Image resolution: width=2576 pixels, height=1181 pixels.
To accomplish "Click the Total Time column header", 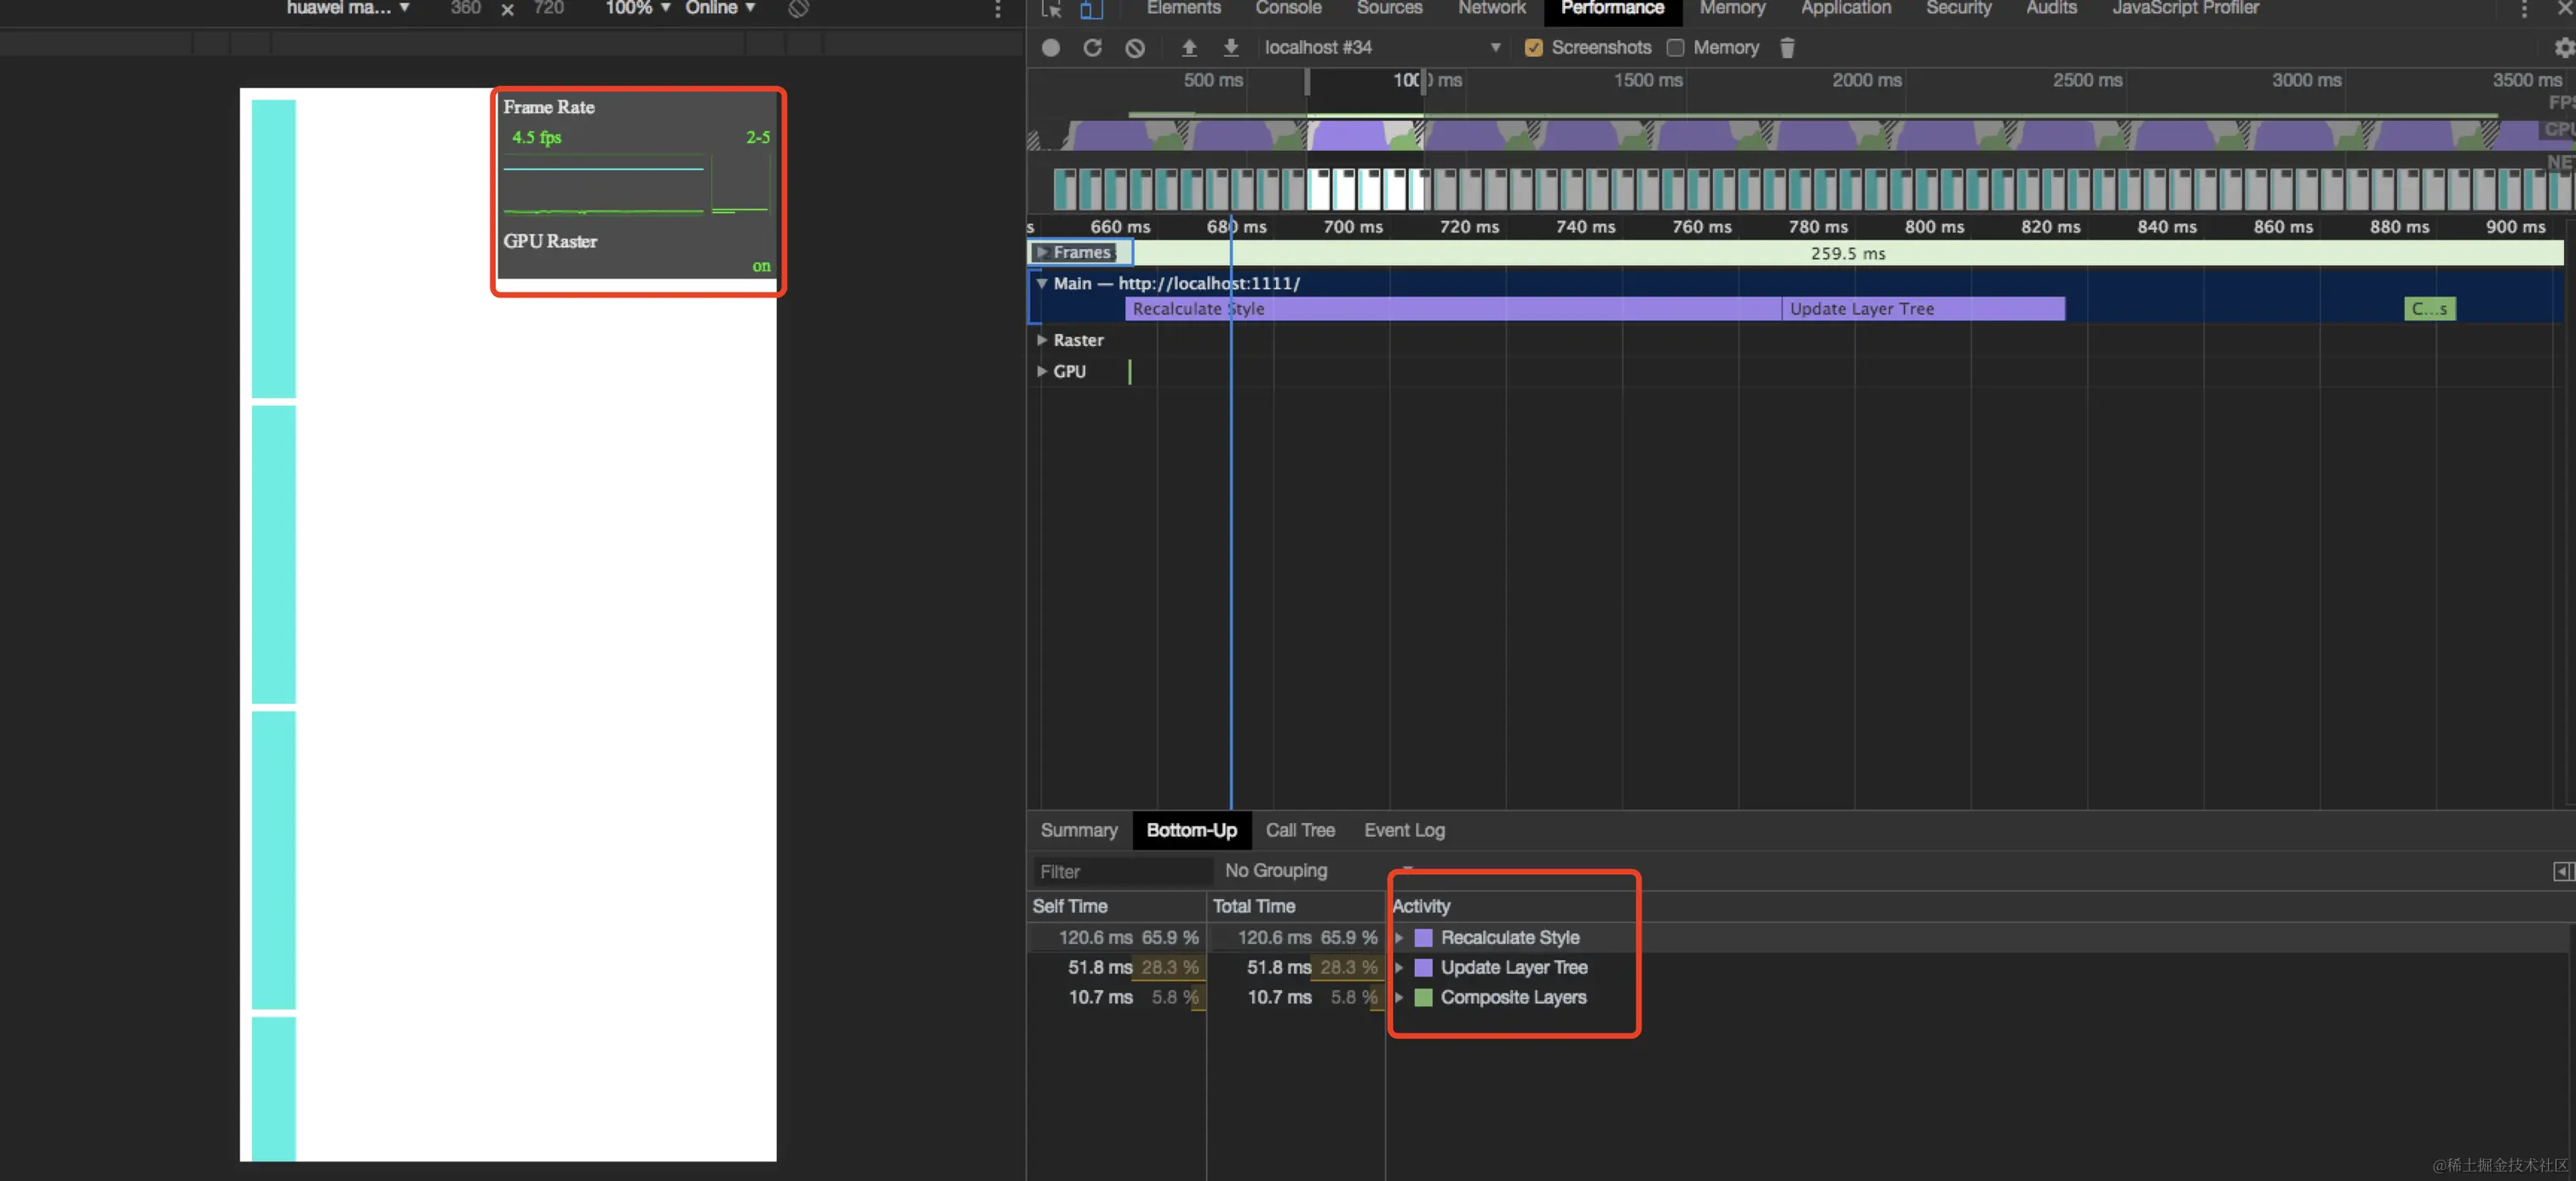I will tap(1253, 906).
